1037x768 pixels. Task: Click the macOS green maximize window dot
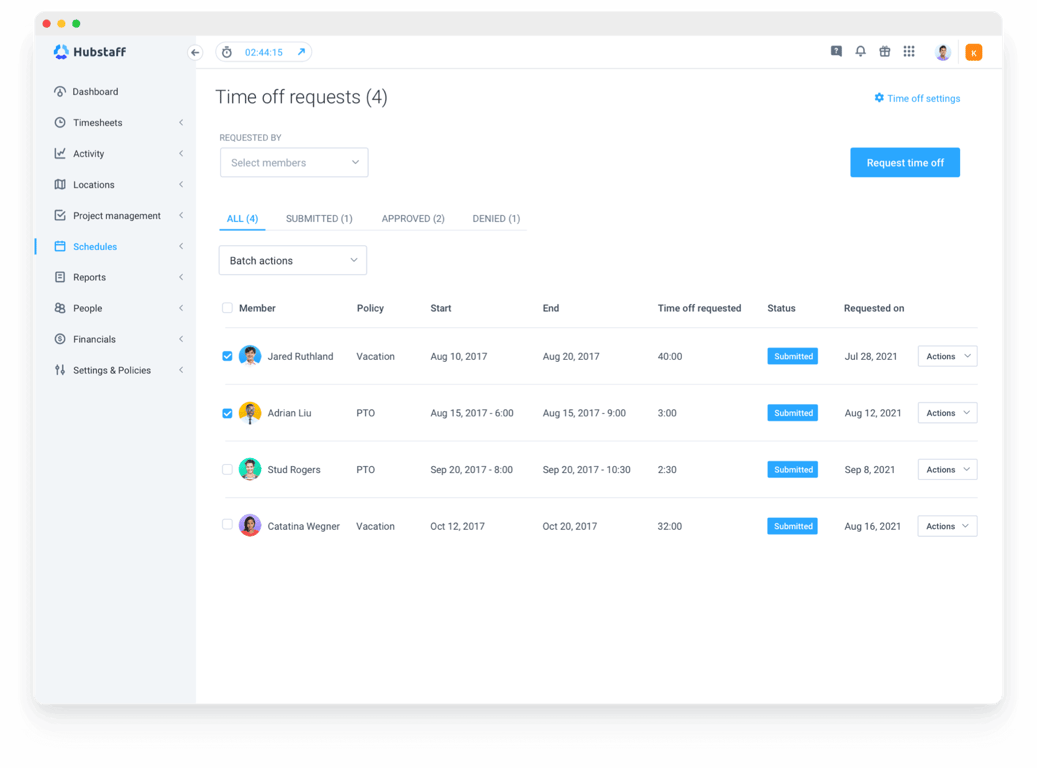click(x=76, y=24)
